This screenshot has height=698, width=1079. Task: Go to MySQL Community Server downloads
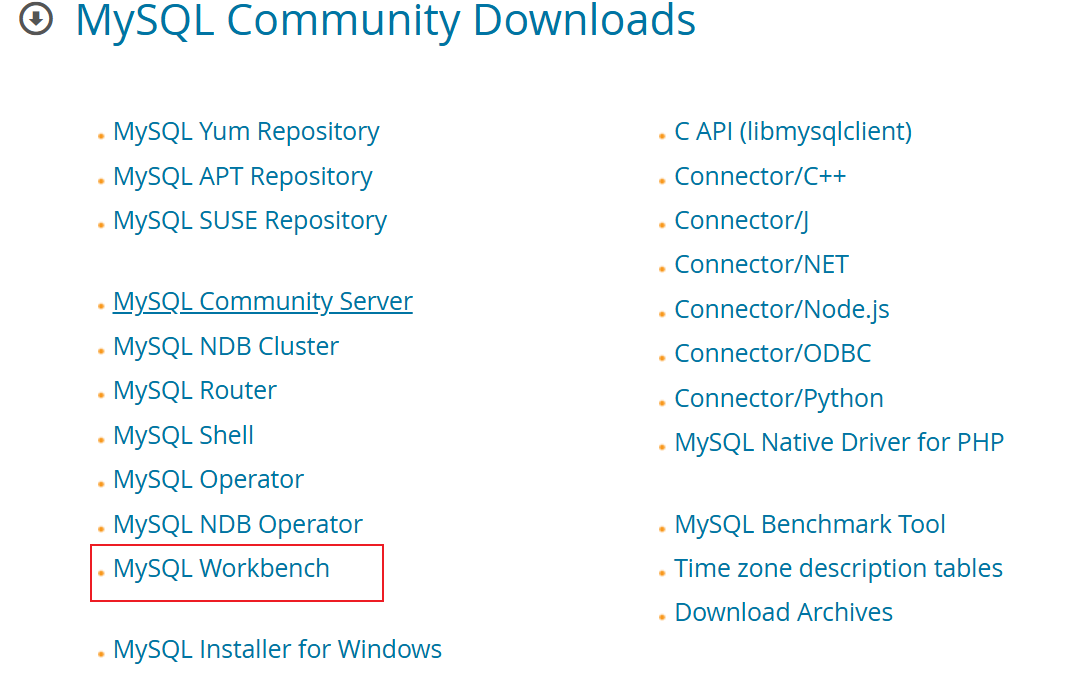pyautogui.click(x=263, y=302)
